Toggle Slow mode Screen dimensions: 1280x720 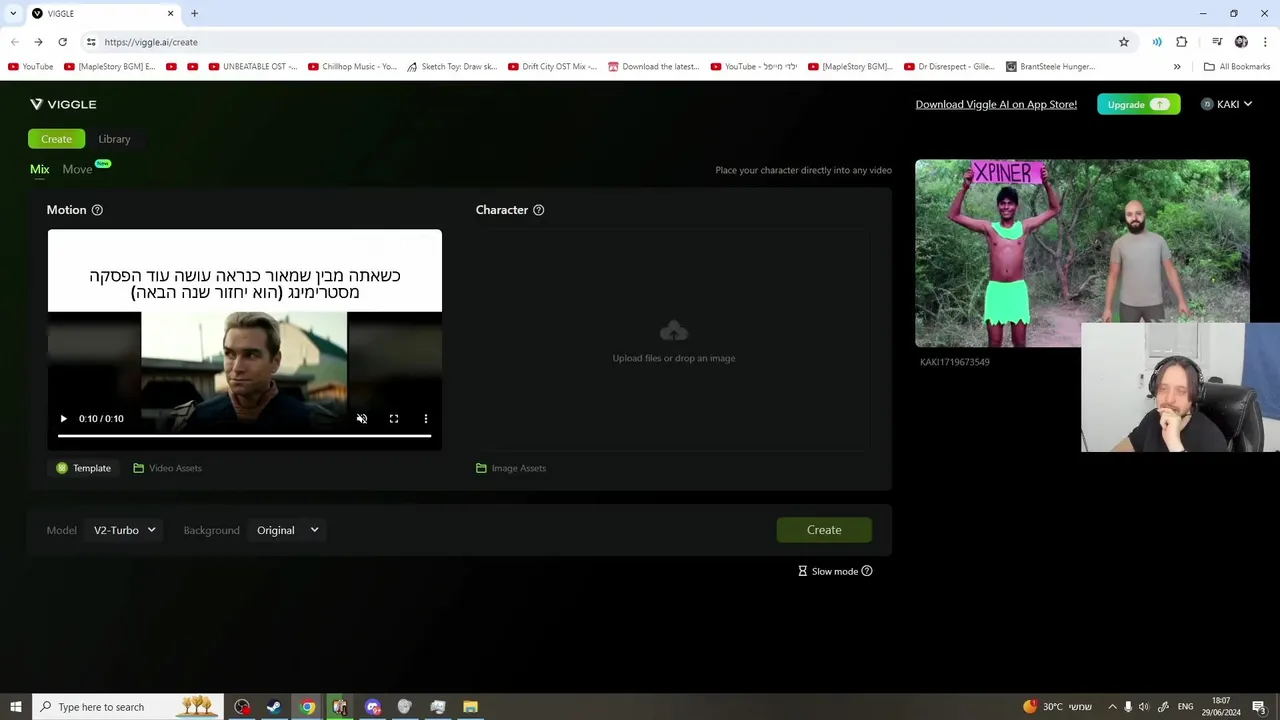pyautogui.click(x=828, y=571)
